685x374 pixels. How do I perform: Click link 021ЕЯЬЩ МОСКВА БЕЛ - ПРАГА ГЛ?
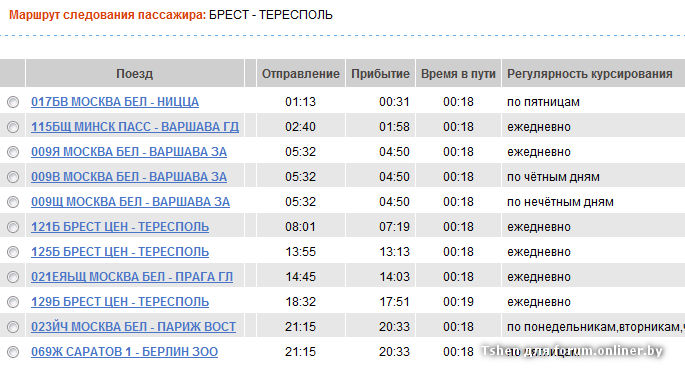pyautogui.click(x=132, y=277)
